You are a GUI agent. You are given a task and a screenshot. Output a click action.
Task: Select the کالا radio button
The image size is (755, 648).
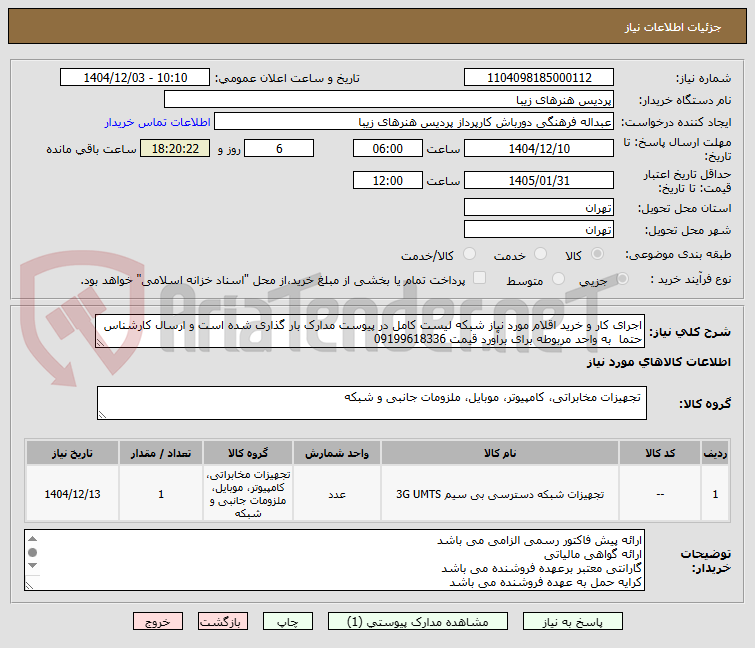click(x=598, y=254)
